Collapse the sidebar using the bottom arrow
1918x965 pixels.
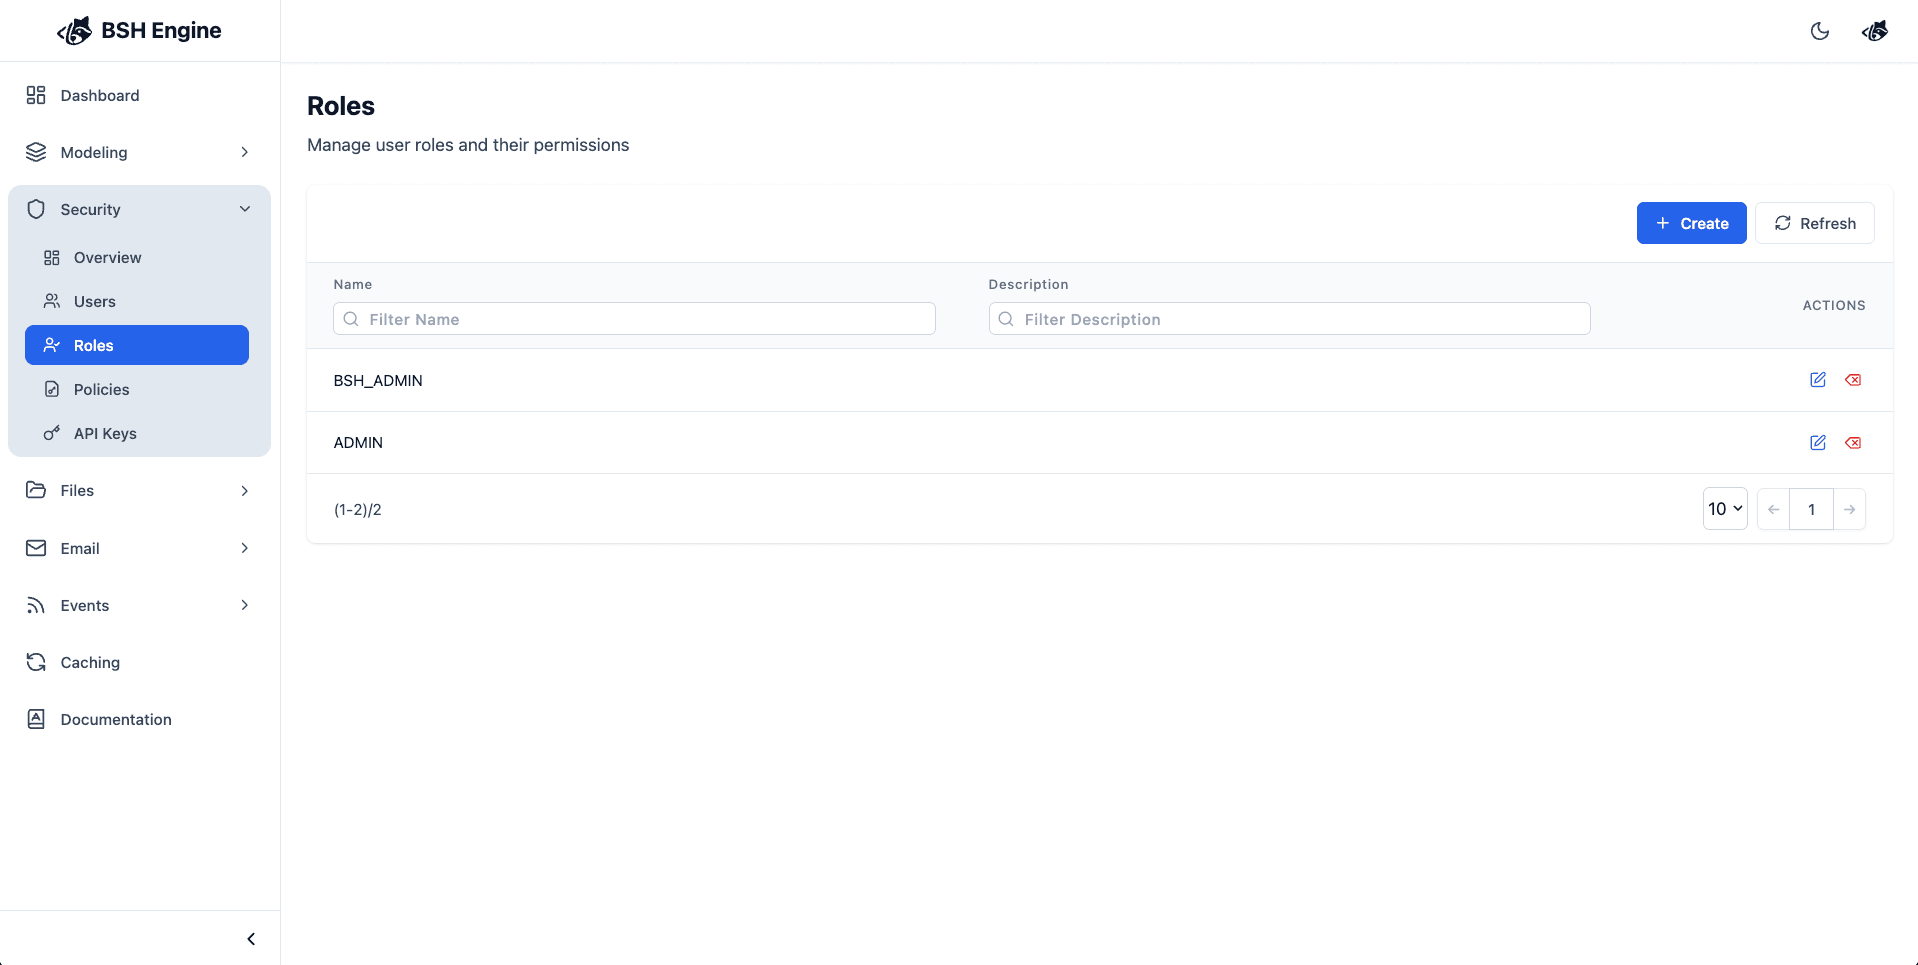(251, 939)
